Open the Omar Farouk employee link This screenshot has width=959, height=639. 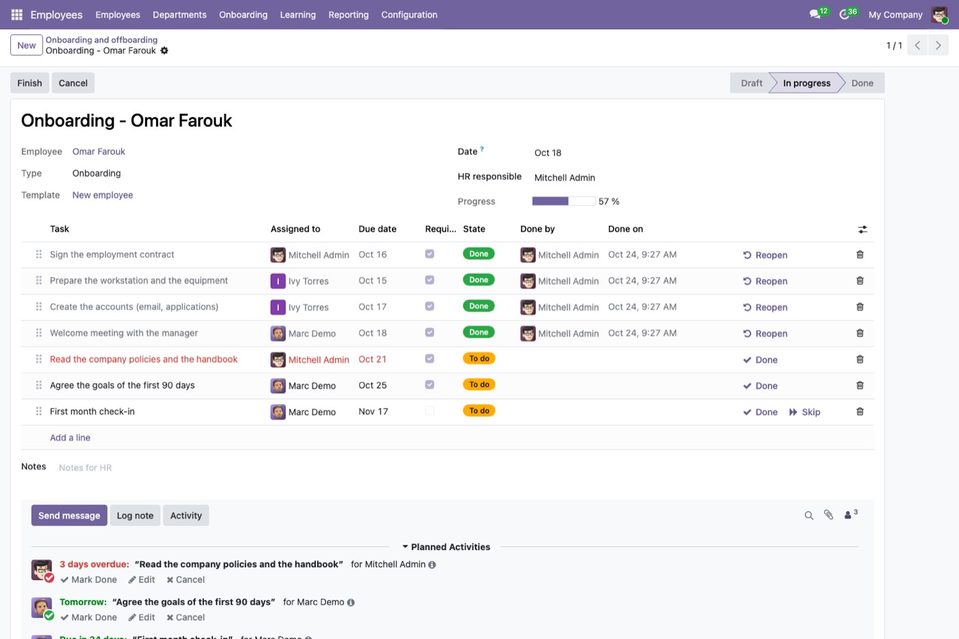click(x=98, y=152)
